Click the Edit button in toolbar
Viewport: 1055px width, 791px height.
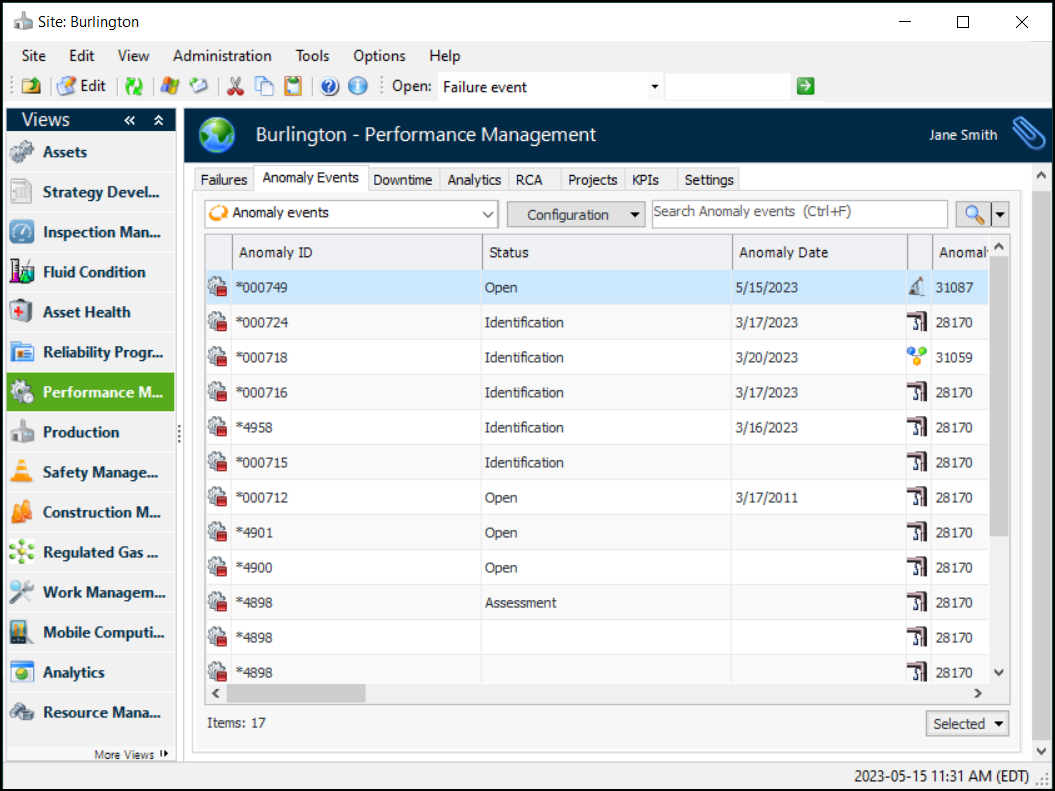pyautogui.click(x=82, y=87)
